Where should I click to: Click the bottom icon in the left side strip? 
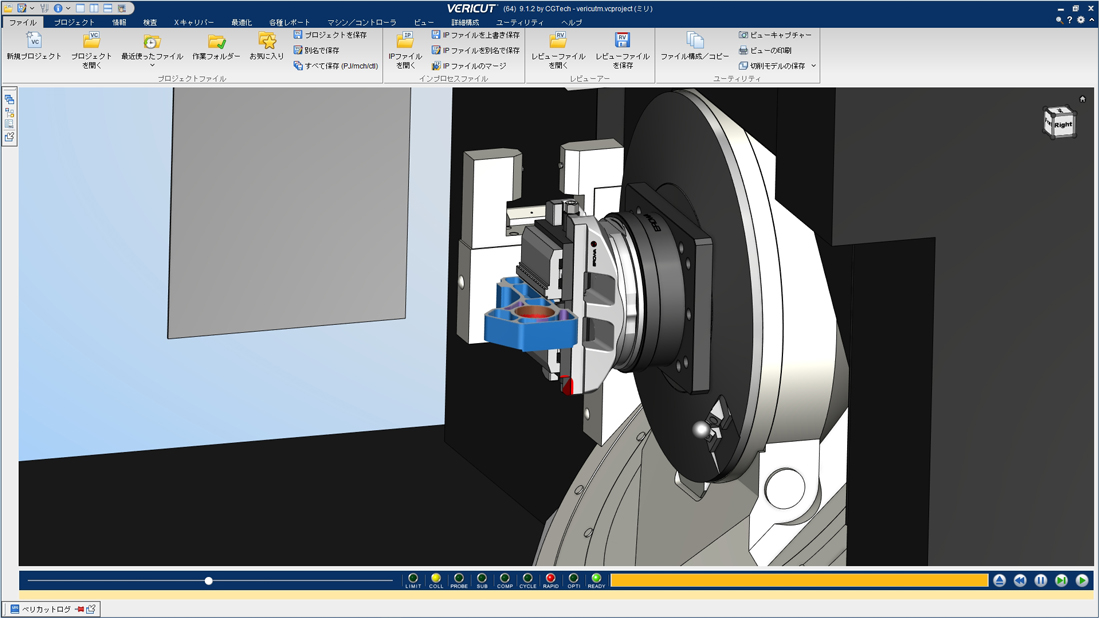(x=9, y=137)
